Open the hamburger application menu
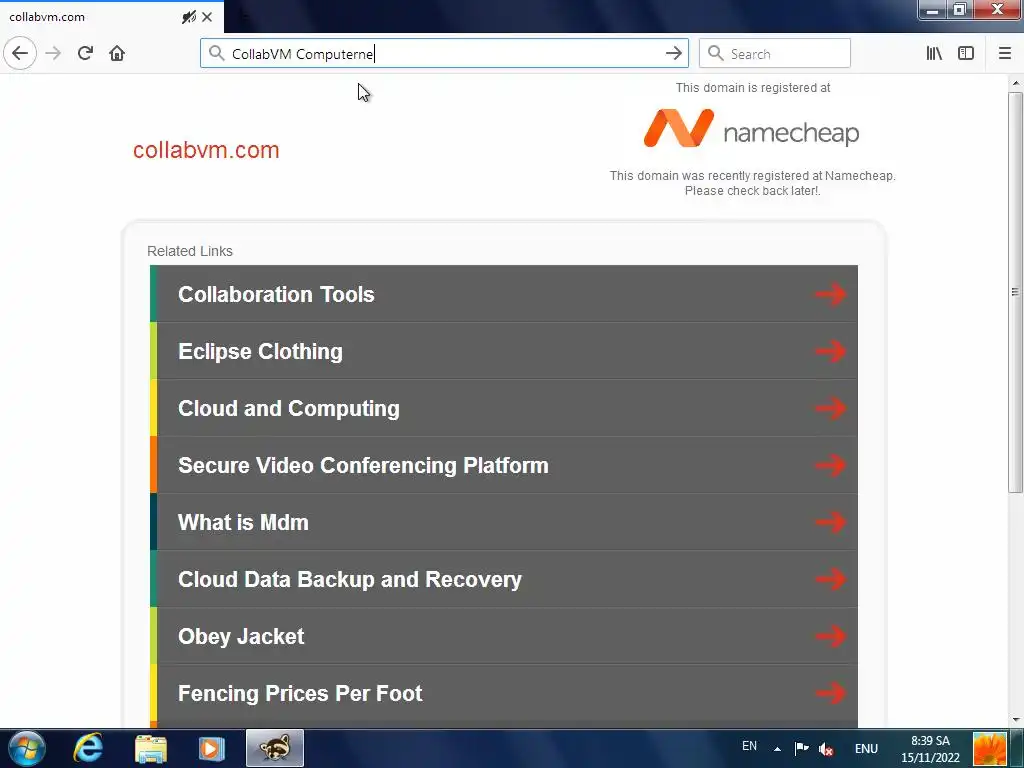Viewport: 1024px width, 768px height. pos(1005,53)
